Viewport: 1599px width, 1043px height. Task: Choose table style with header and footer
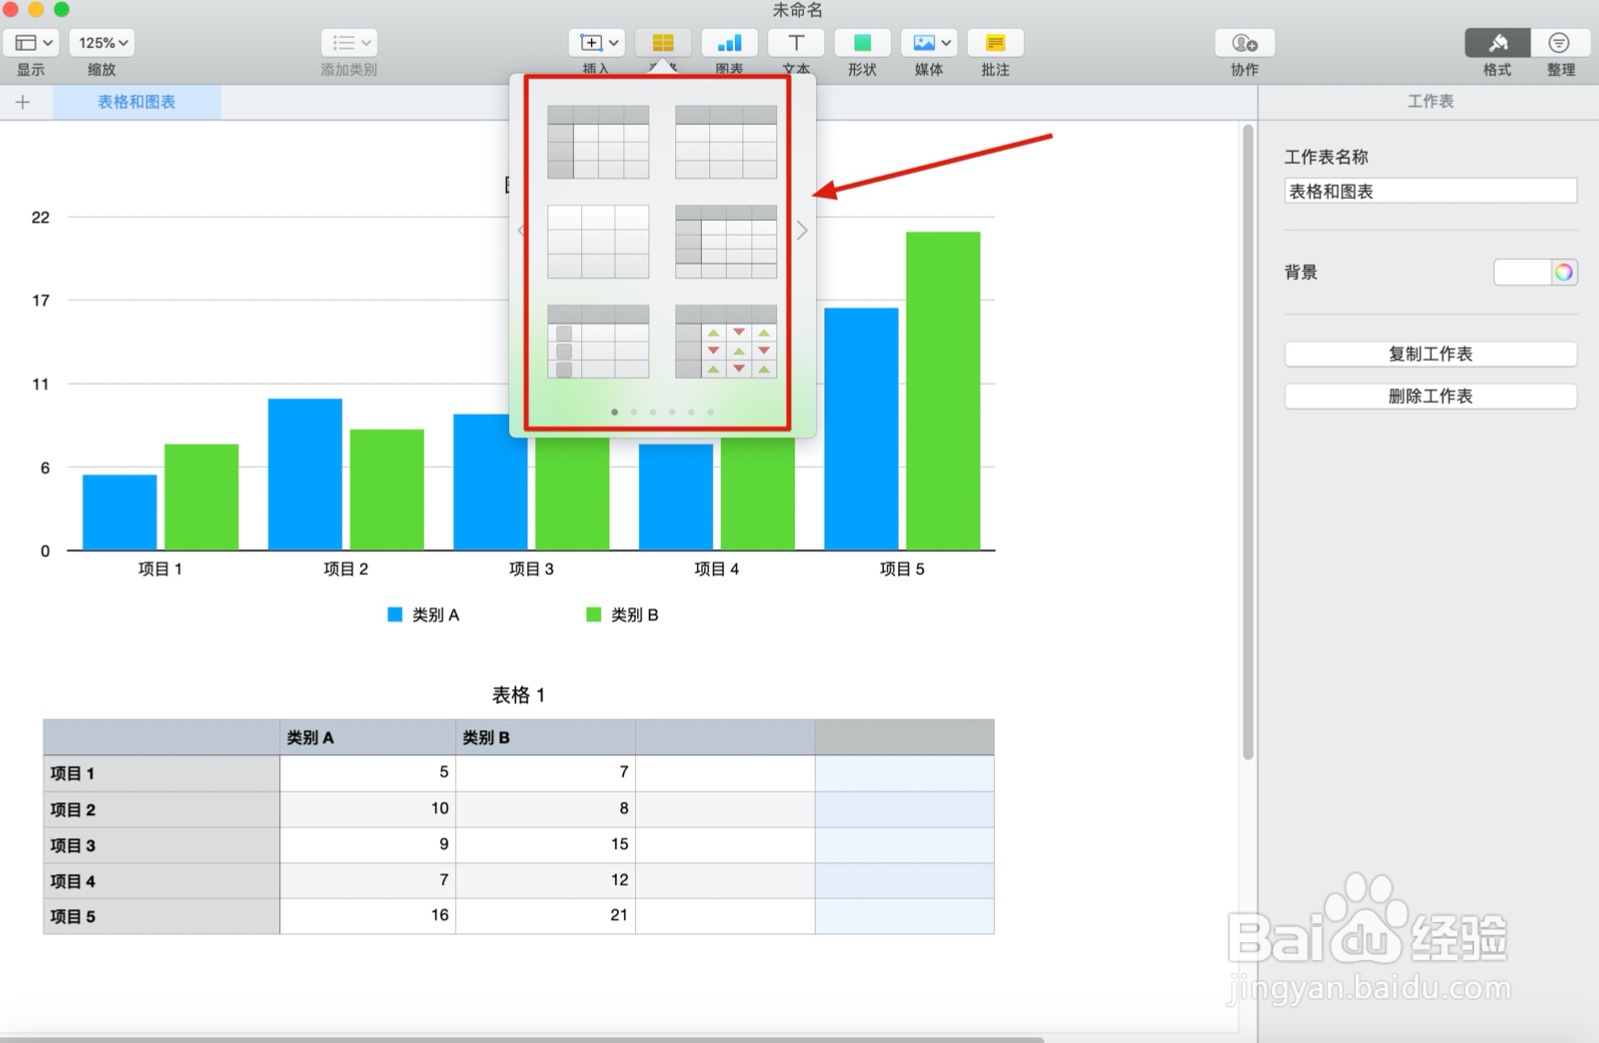point(726,242)
